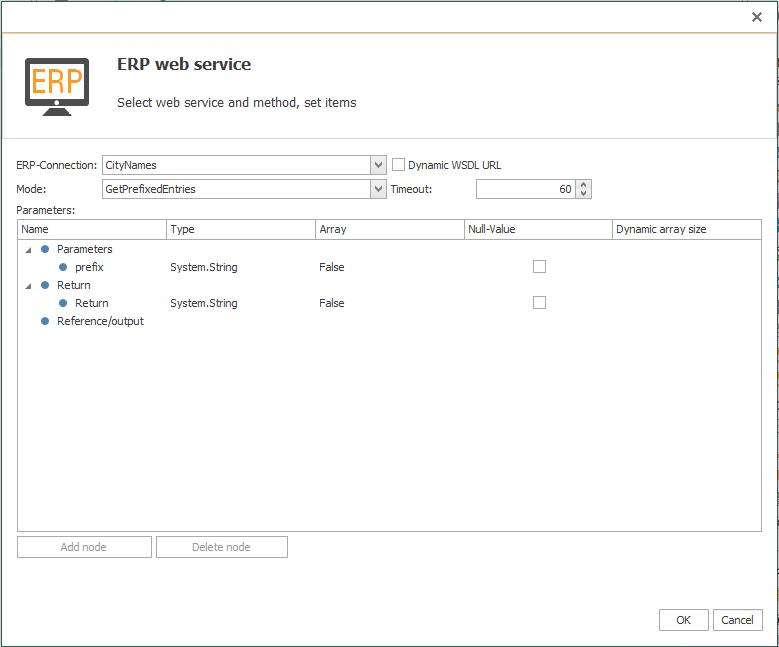Viewport: 779px width, 647px height.
Task: Click the Type column header
Action: (x=240, y=229)
